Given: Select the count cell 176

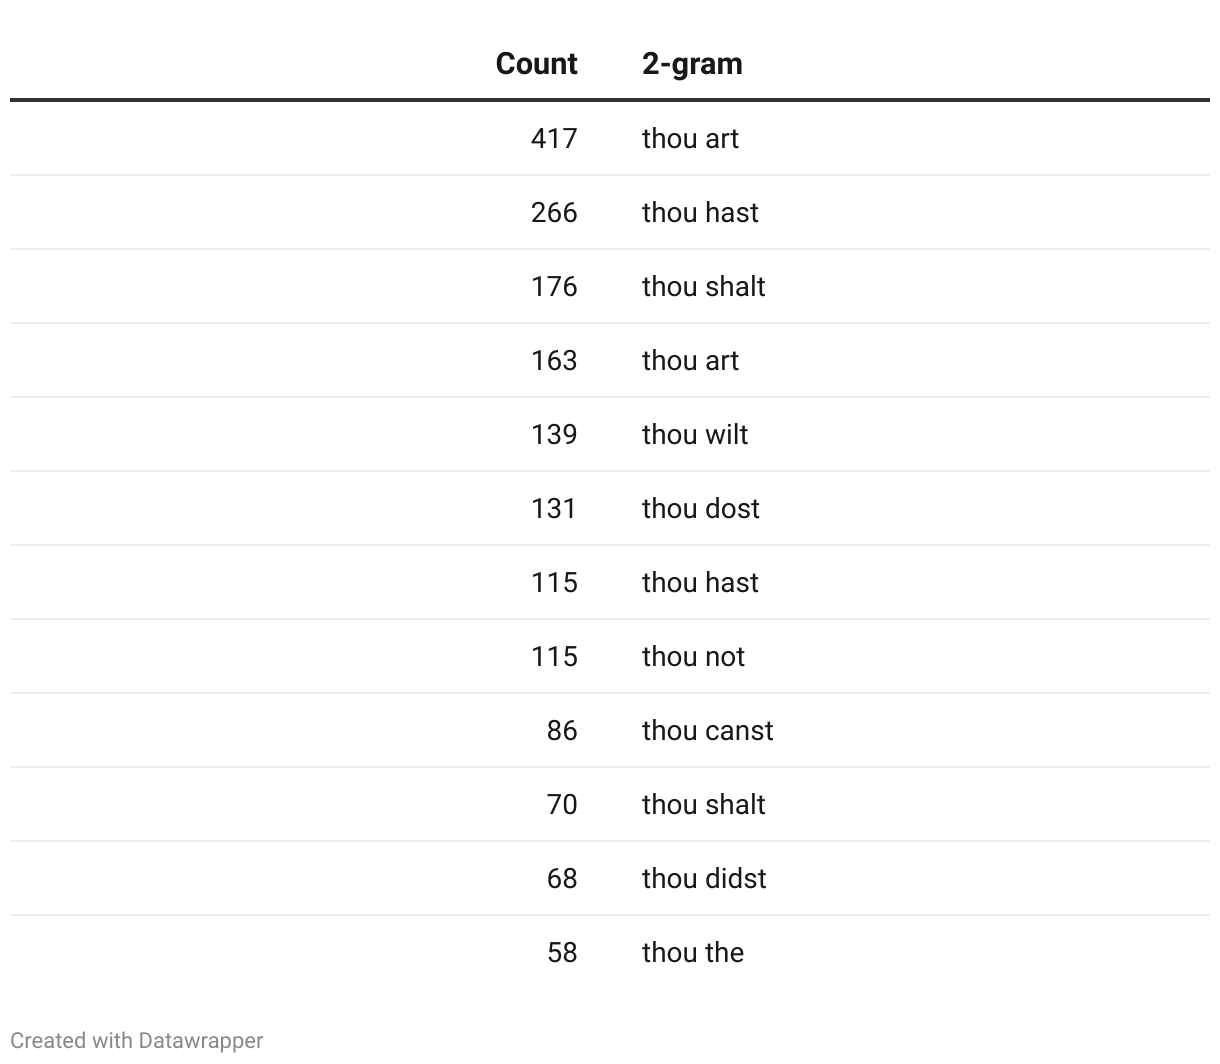Looking at the screenshot, I should pyautogui.click(x=554, y=286).
